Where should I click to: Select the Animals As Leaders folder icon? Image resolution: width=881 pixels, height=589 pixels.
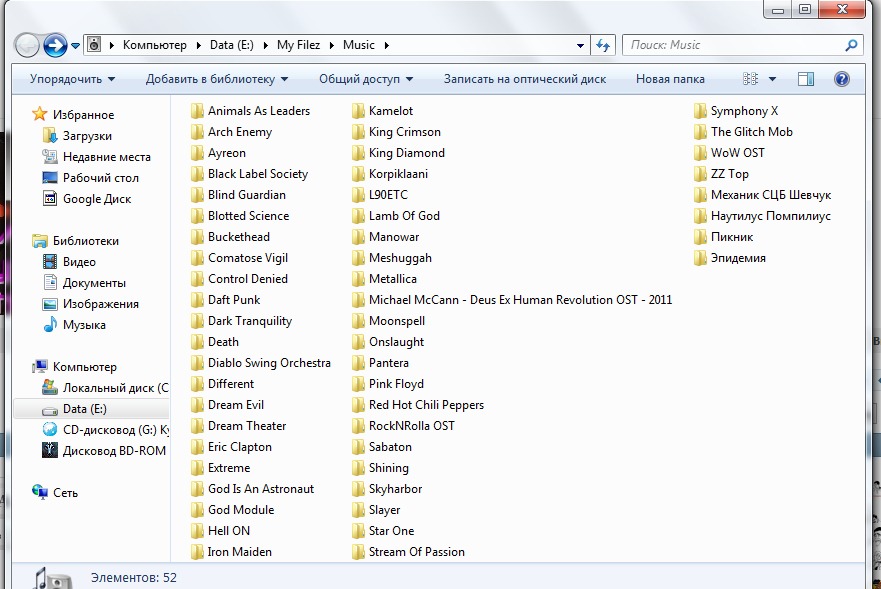click(x=197, y=111)
